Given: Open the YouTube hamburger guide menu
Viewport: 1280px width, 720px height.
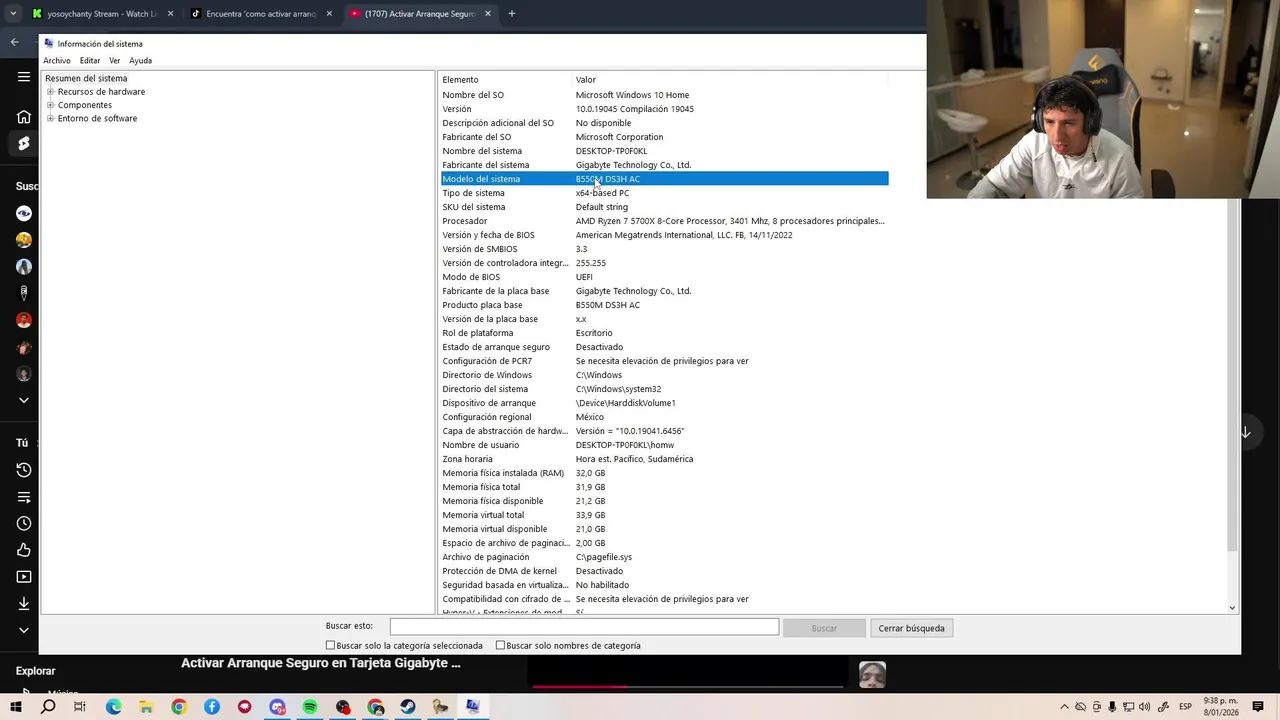Looking at the screenshot, I should click(24, 77).
